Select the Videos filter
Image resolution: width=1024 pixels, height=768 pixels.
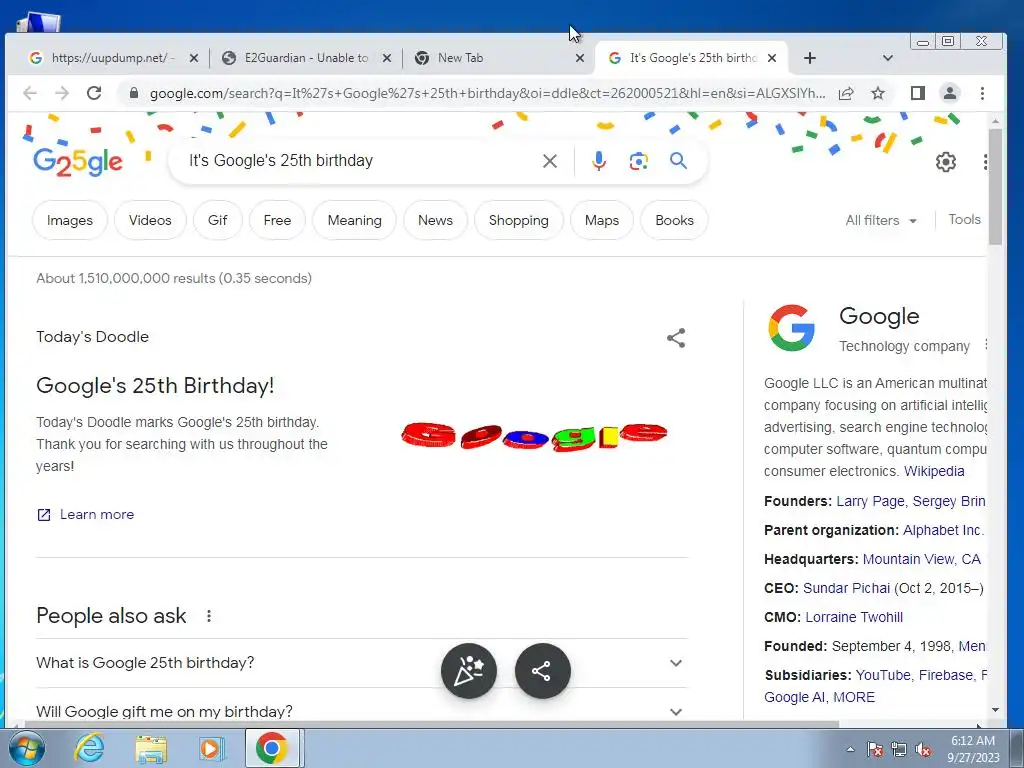click(150, 220)
